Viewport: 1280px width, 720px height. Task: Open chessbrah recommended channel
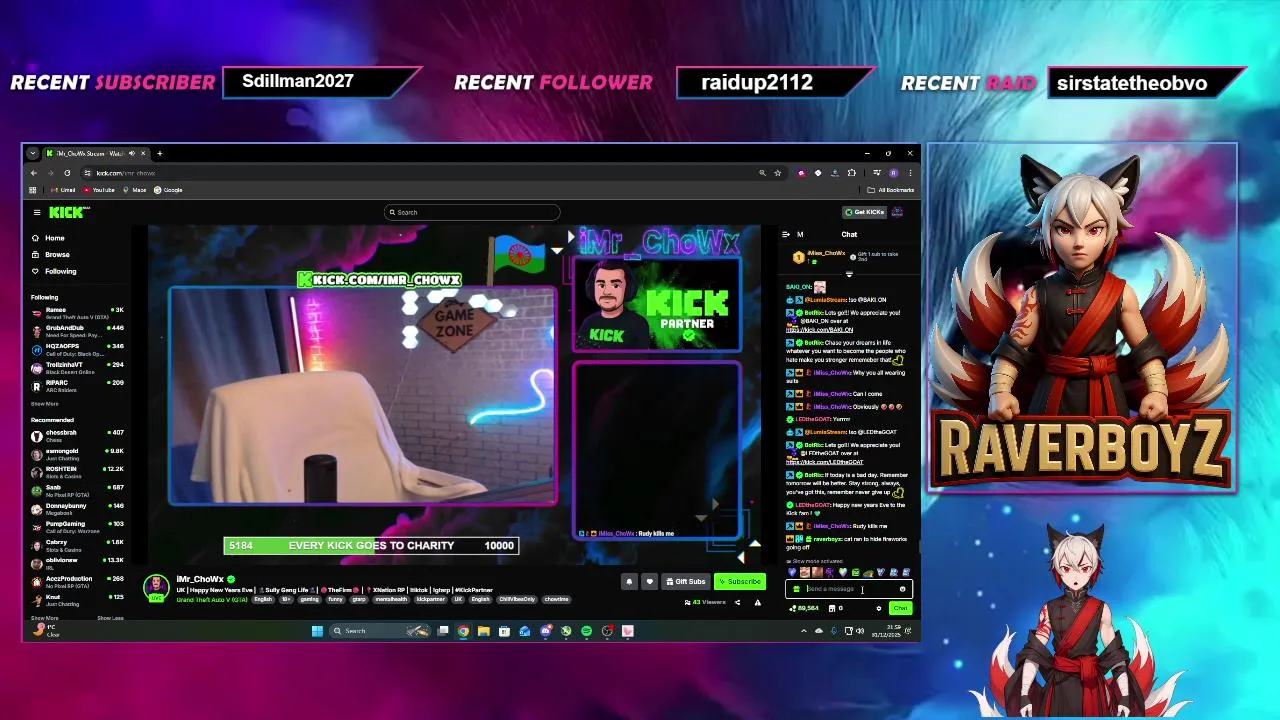(78, 436)
